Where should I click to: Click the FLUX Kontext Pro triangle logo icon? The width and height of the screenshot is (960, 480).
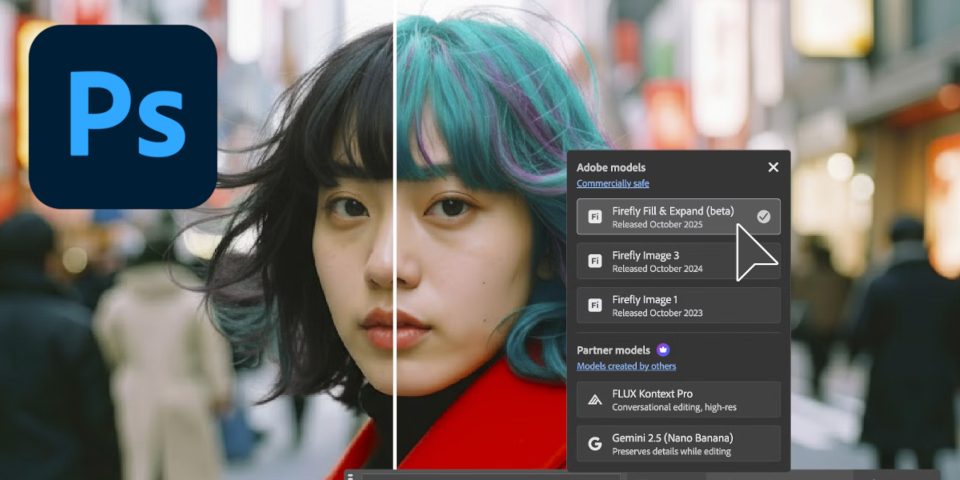coord(595,400)
